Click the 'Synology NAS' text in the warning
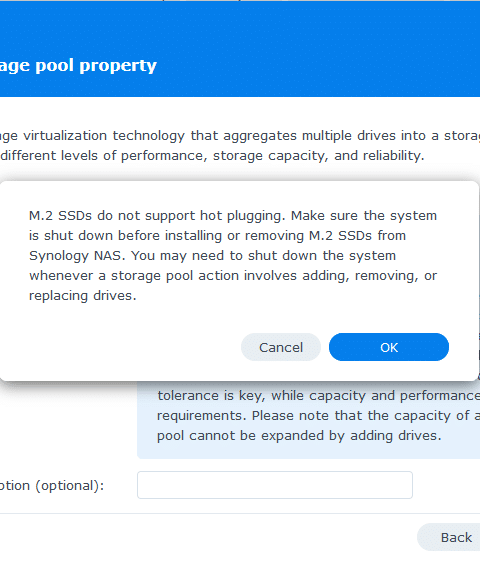 (x=77, y=256)
